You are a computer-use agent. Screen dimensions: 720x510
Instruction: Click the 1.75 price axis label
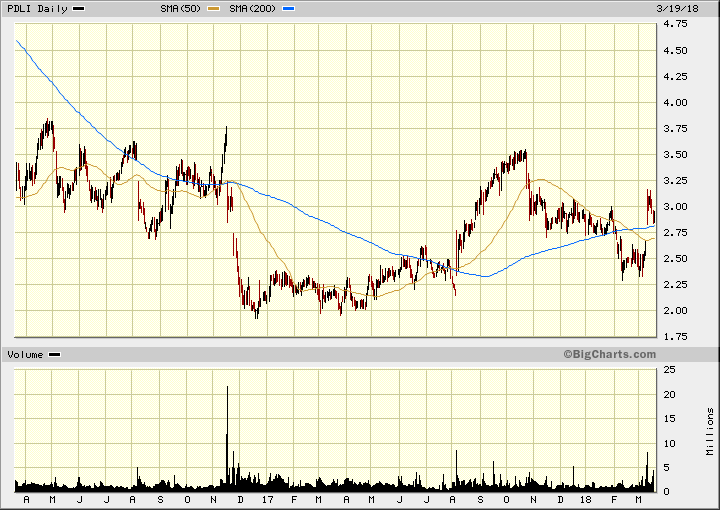point(675,337)
